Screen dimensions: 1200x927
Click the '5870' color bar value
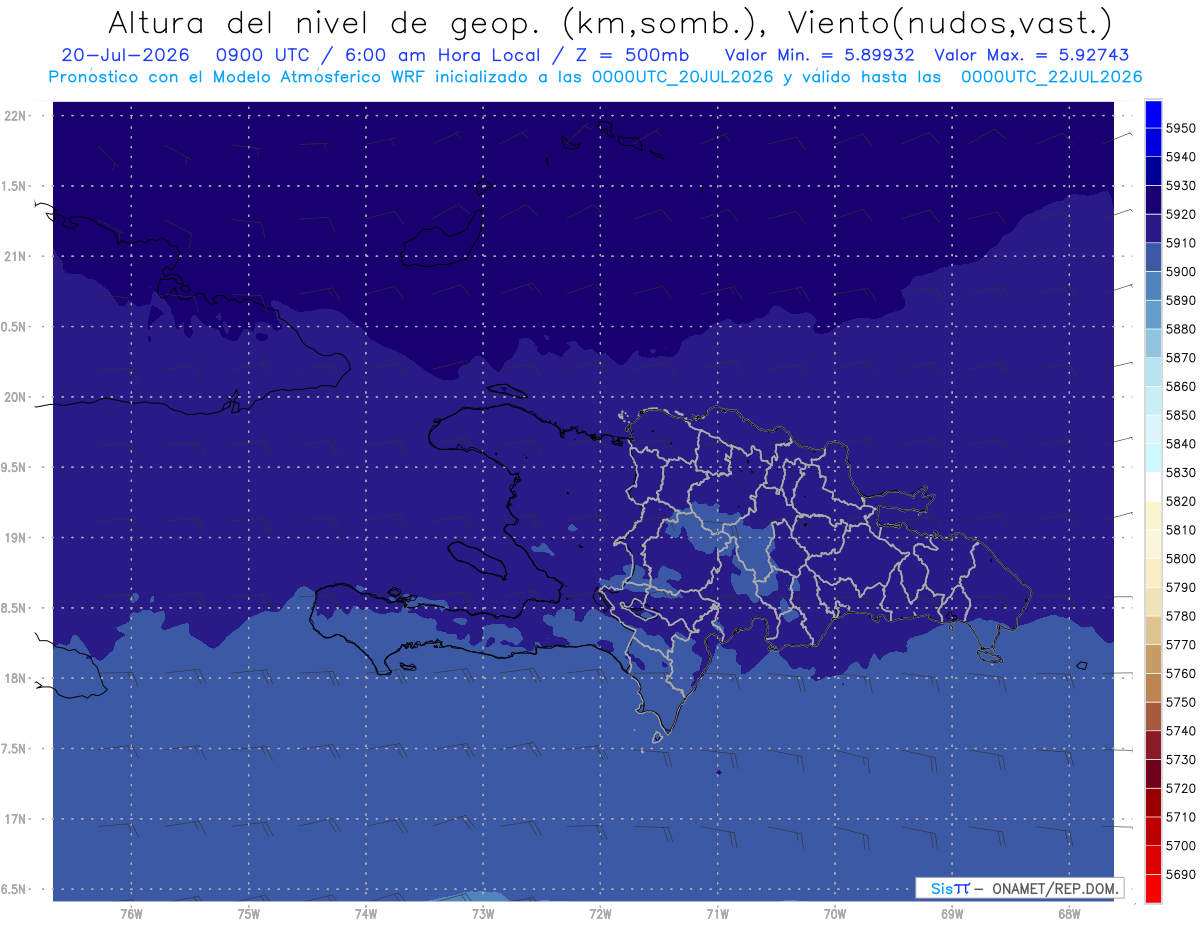coord(1181,357)
